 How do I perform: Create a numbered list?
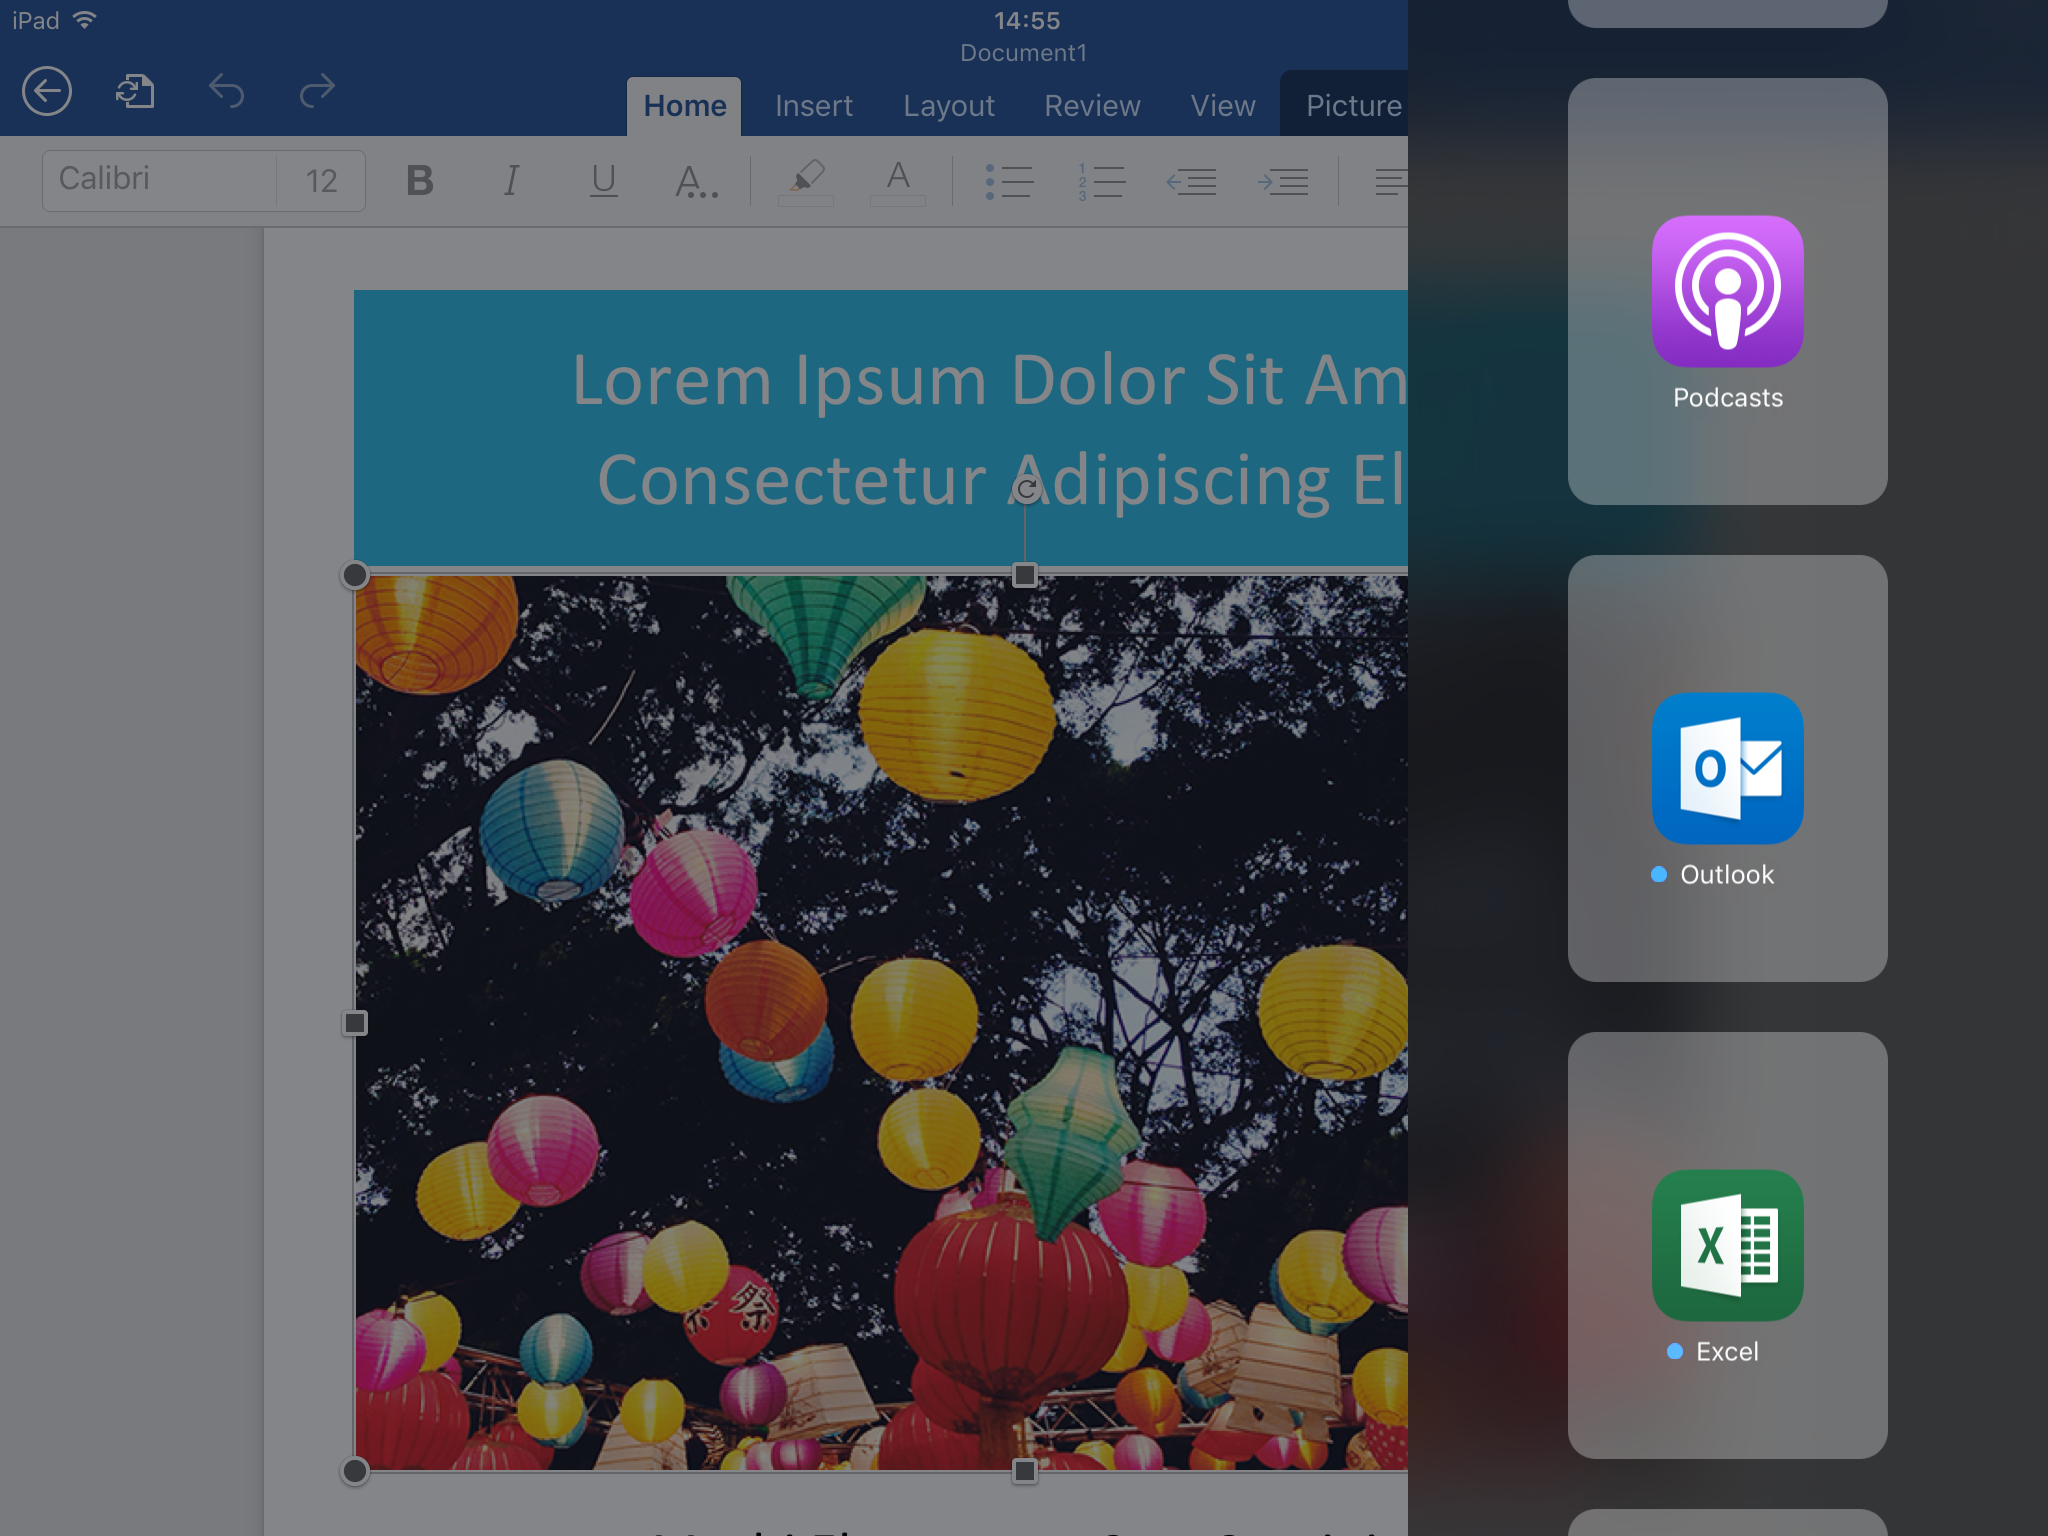[1101, 181]
